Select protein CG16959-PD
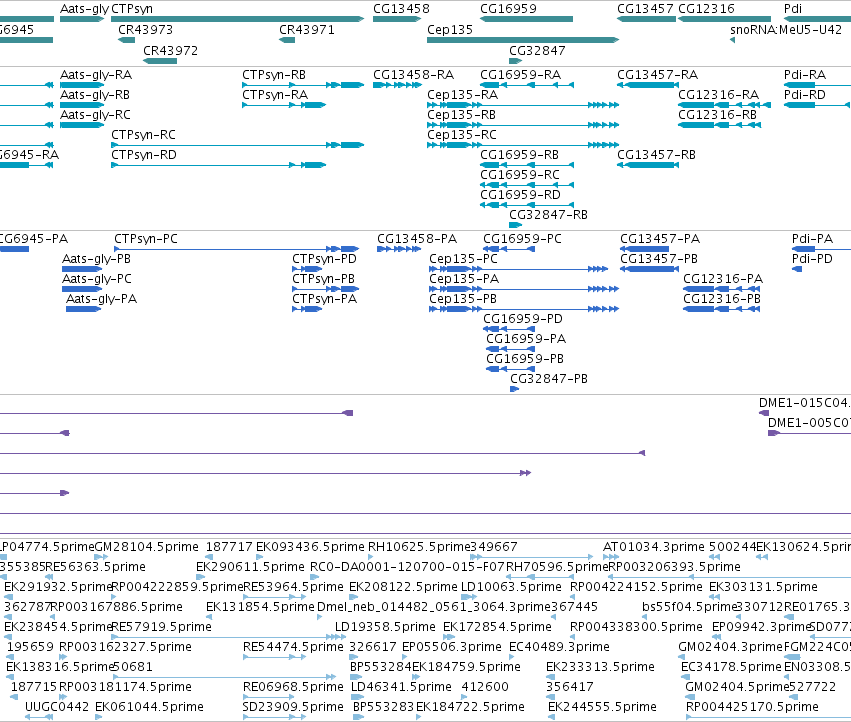Screen dimensions: 851x722 (x=509, y=329)
